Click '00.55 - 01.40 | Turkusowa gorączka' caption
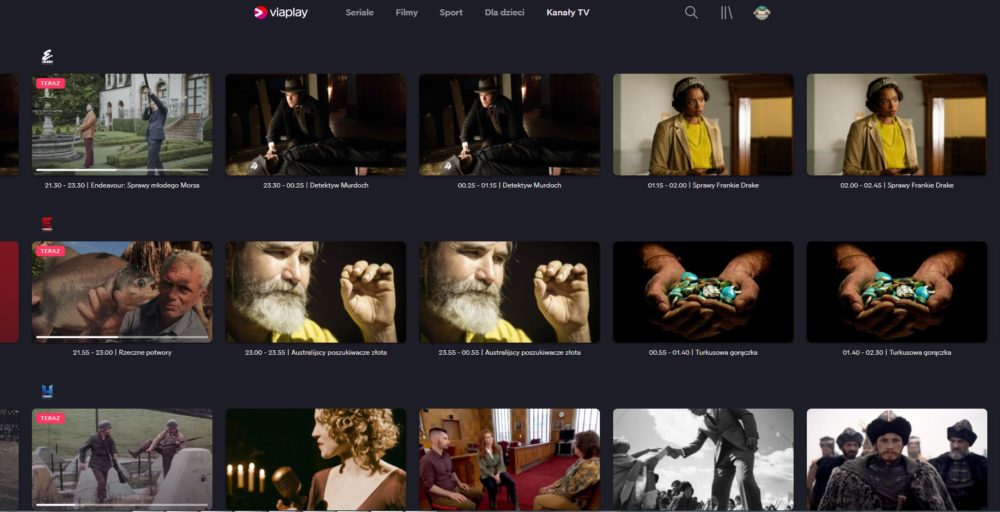Screen dimensions: 1000x512 point(703,353)
